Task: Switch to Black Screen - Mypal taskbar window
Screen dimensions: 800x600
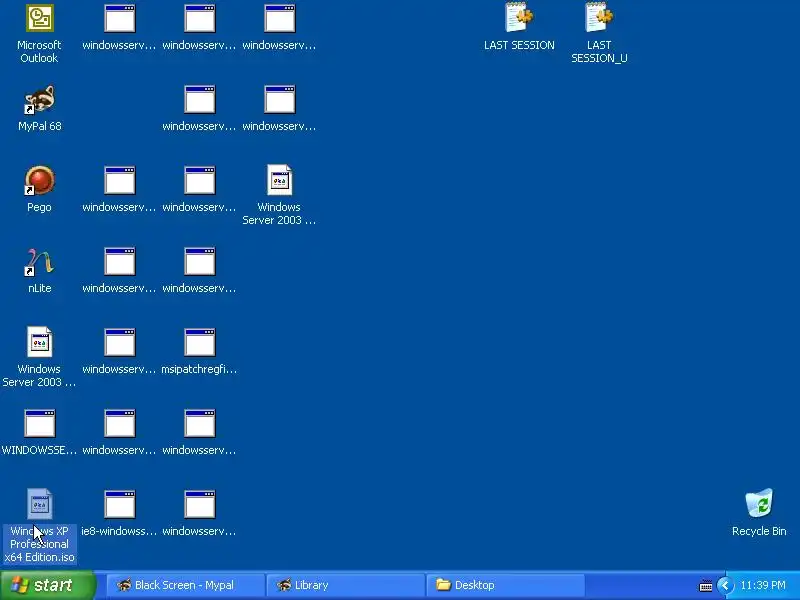Action: coord(186,585)
